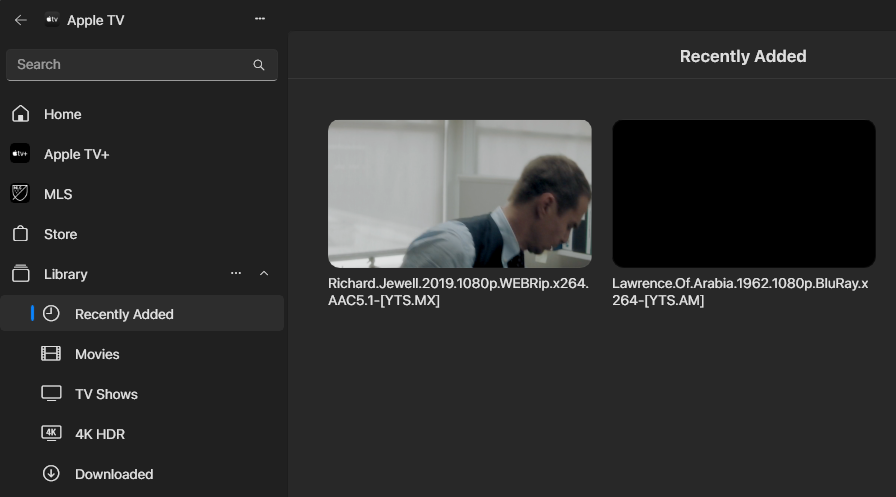This screenshot has width=896, height=497.
Task: Collapse the Library section chevron
Action: pos(264,274)
